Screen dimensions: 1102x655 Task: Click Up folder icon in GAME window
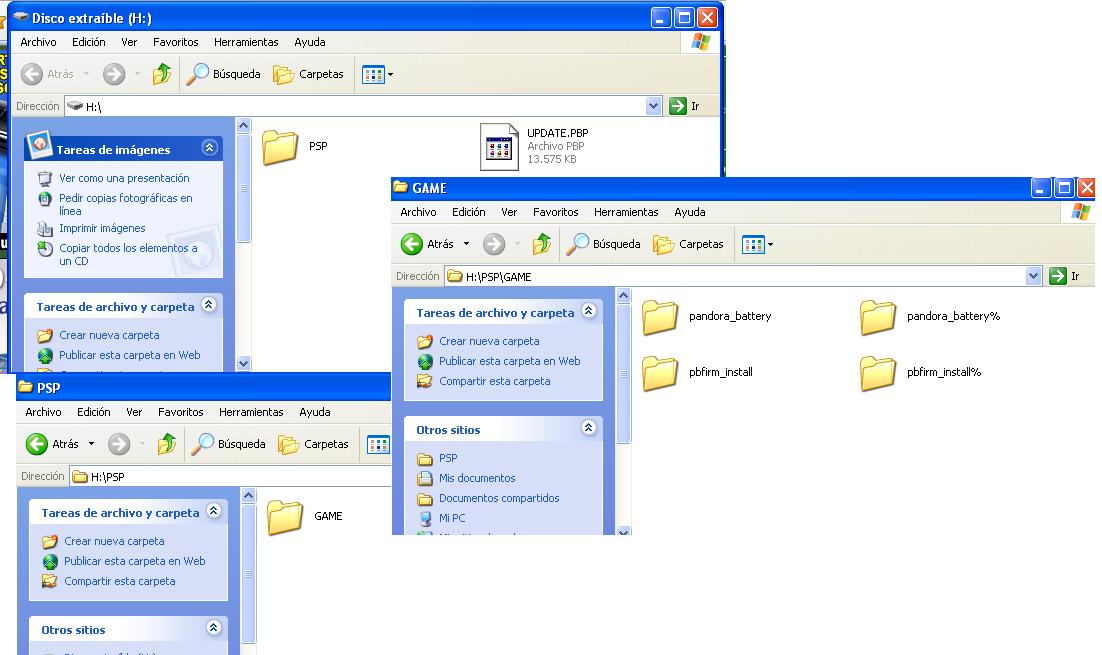click(x=542, y=245)
